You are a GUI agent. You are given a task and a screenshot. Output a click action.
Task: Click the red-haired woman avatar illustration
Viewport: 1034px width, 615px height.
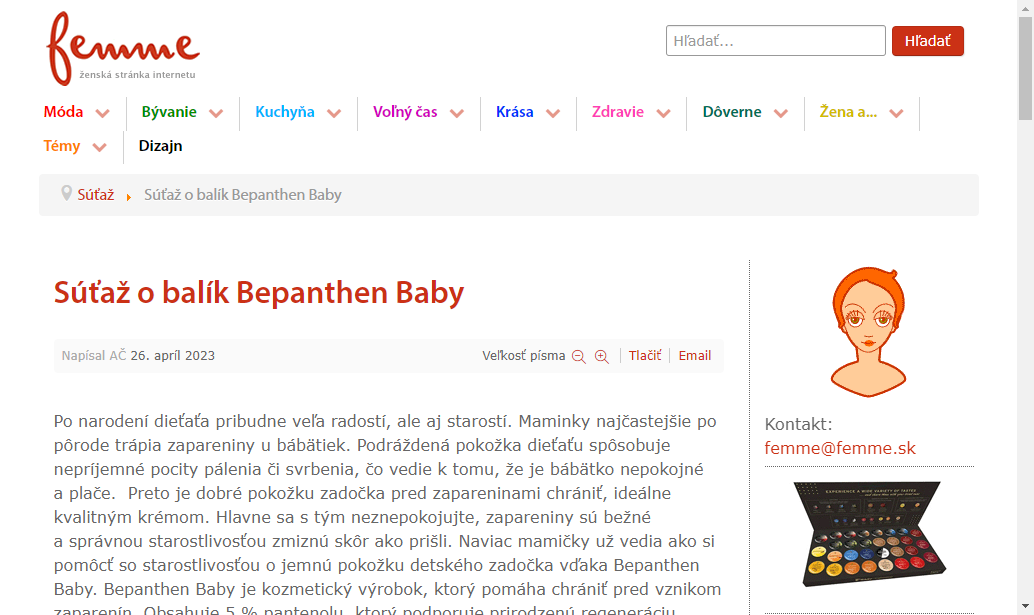(868, 332)
